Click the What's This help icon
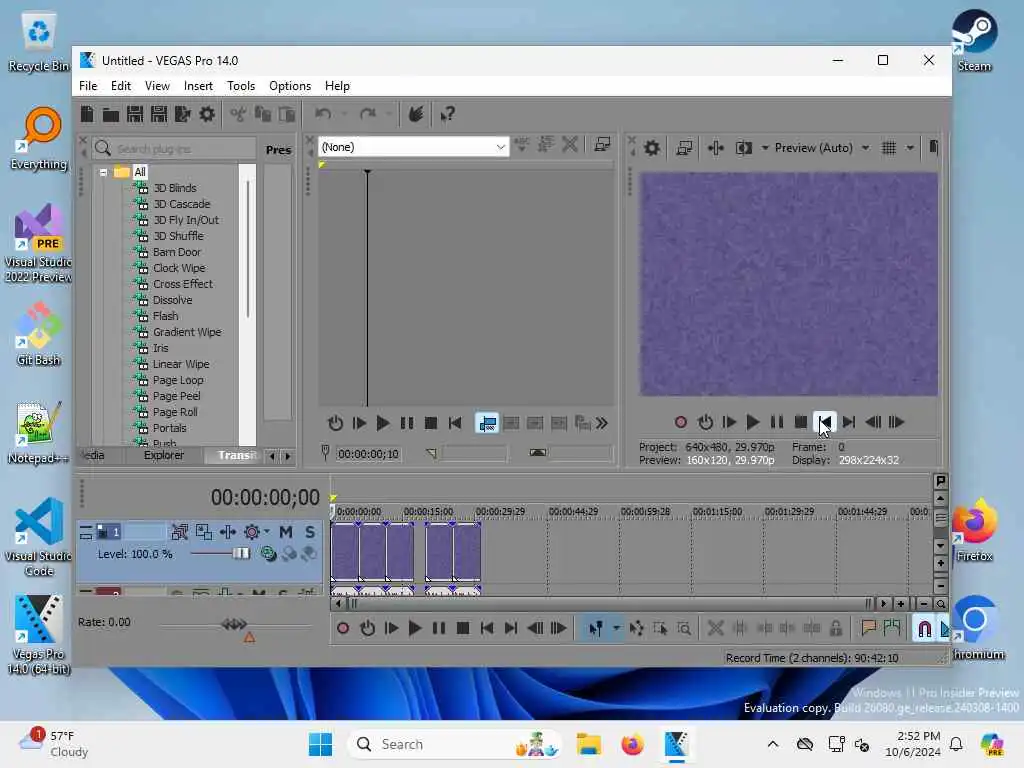Image resolution: width=1024 pixels, height=768 pixels. click(447, 114)
